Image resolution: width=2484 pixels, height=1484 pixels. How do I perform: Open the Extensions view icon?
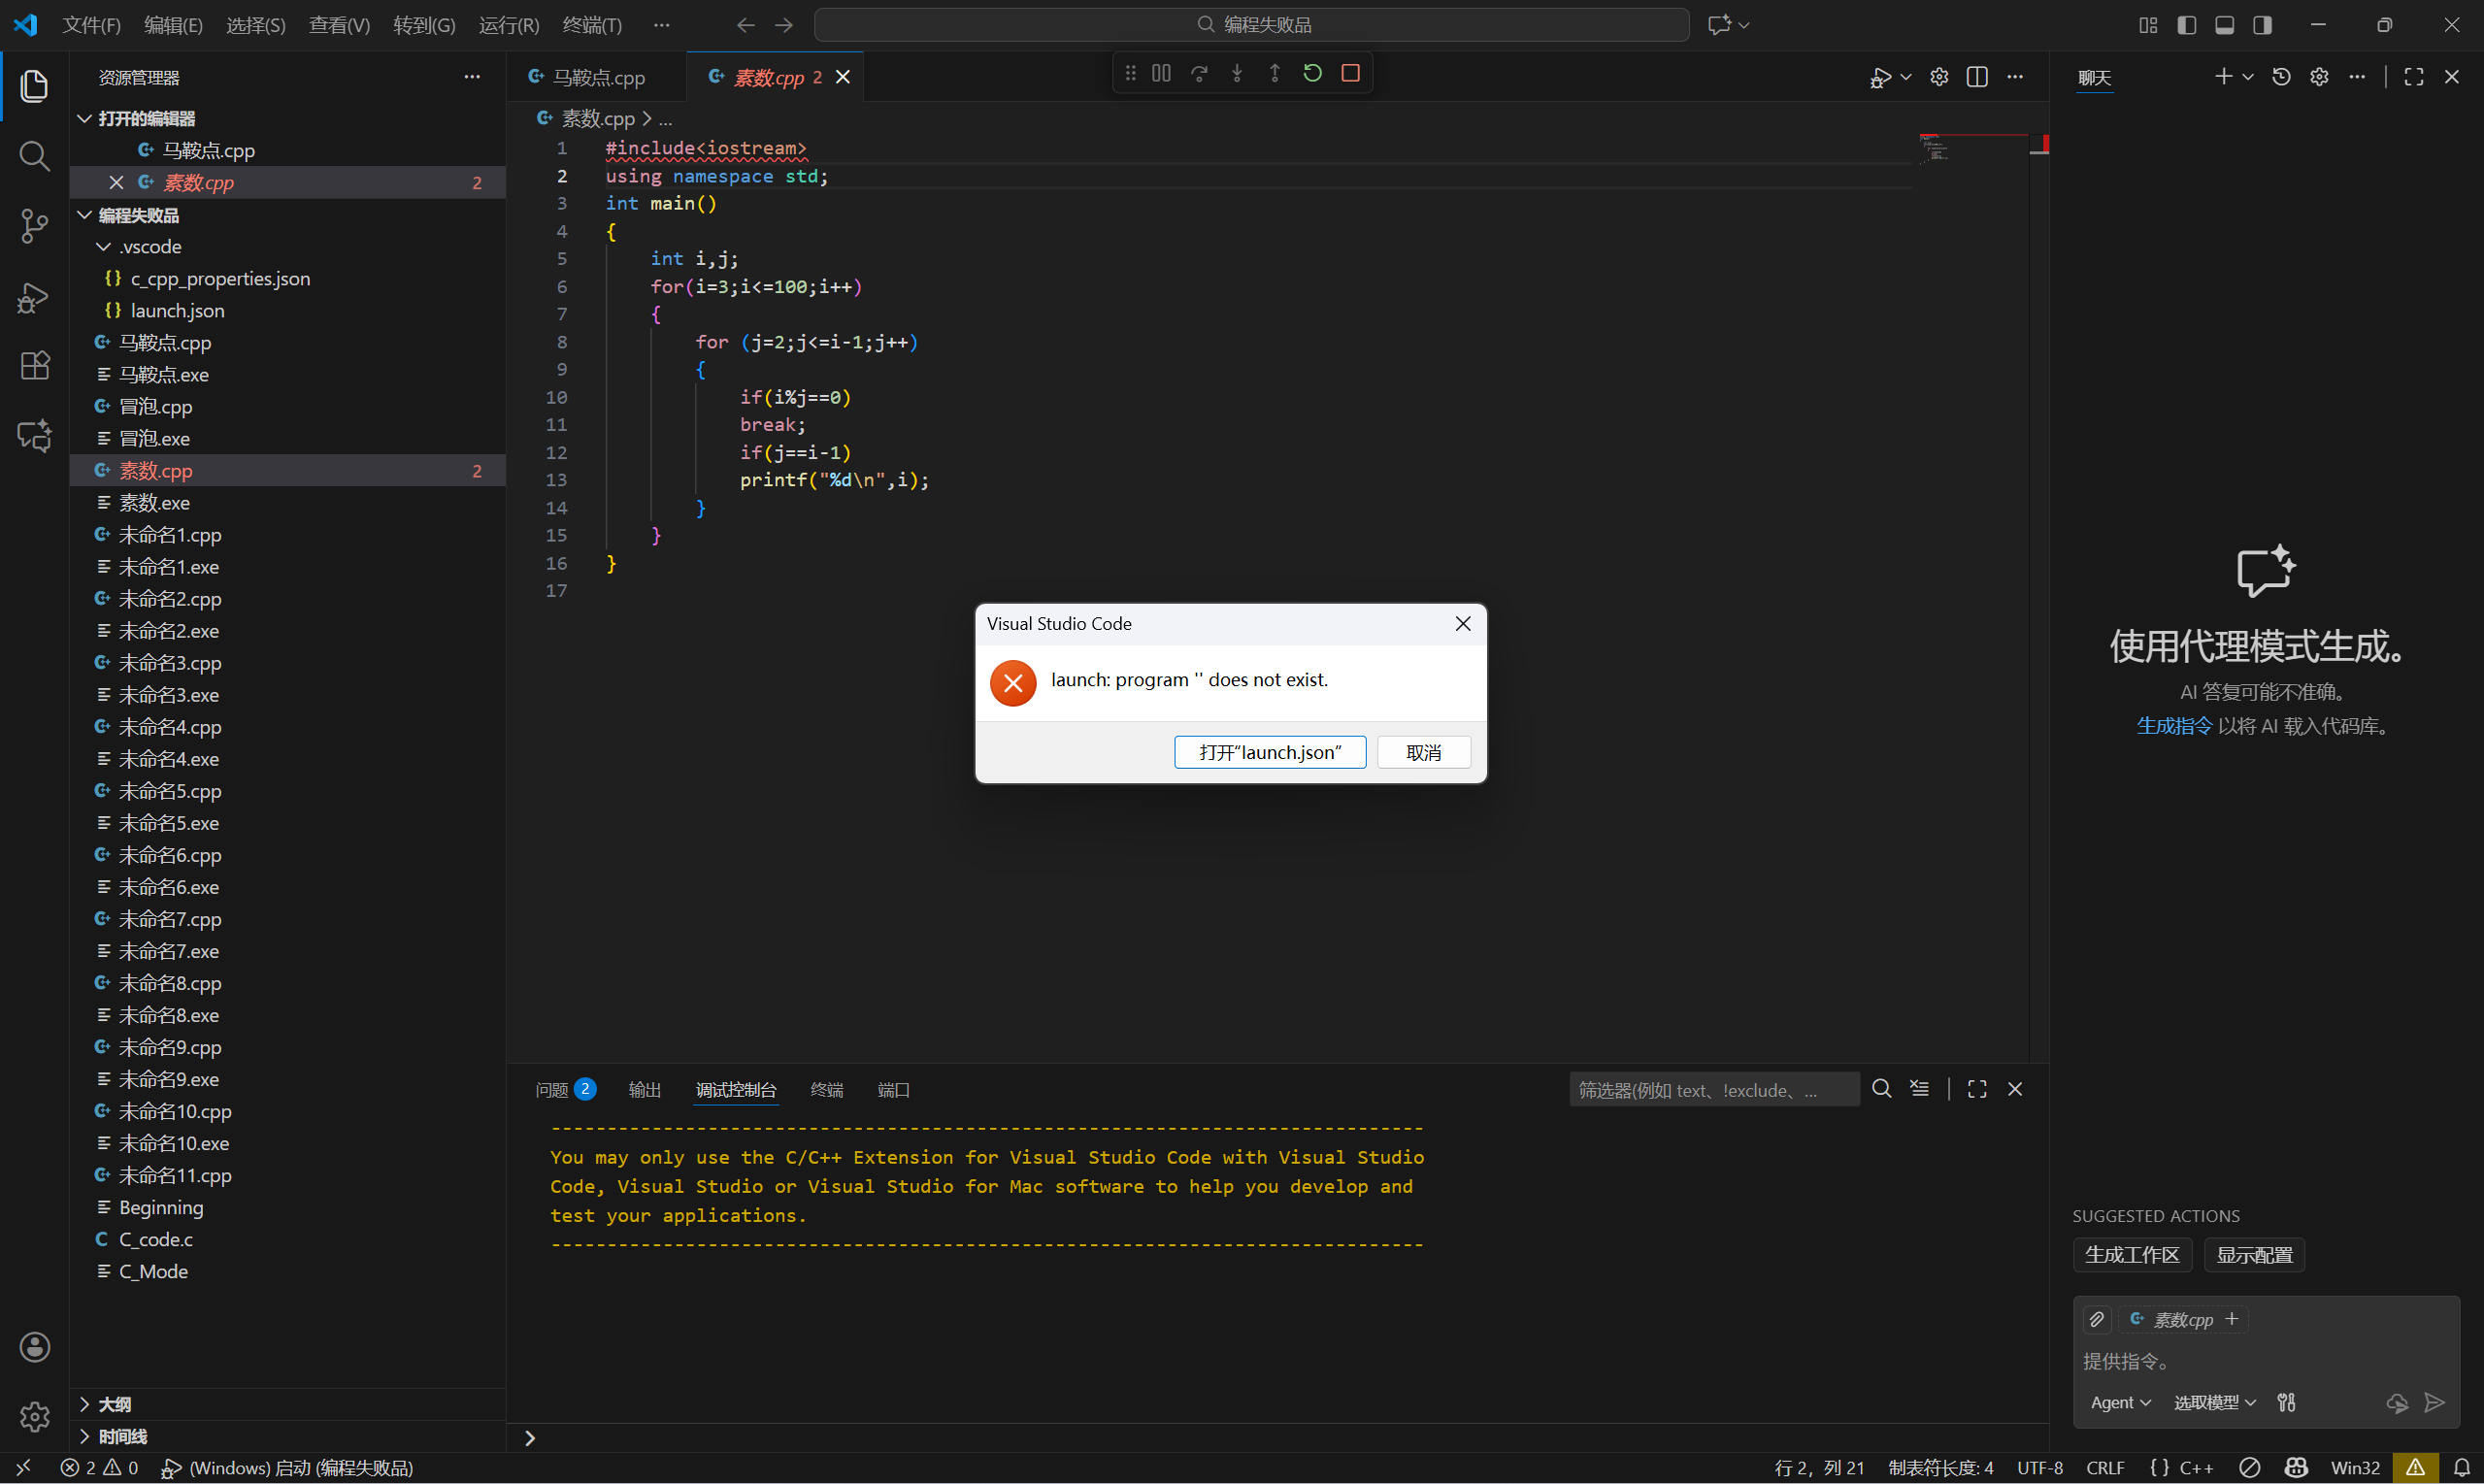pos(34,366)
